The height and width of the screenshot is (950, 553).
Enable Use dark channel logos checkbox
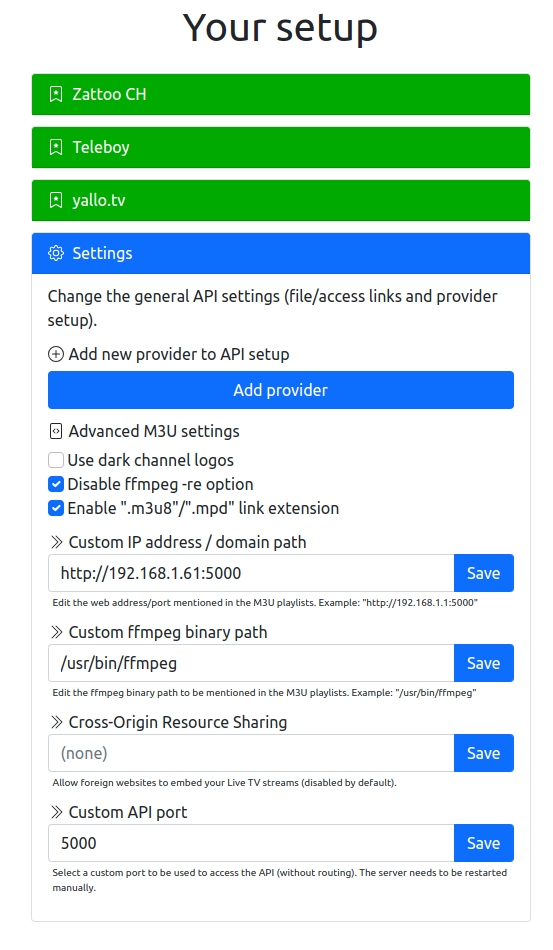(56, 460)
